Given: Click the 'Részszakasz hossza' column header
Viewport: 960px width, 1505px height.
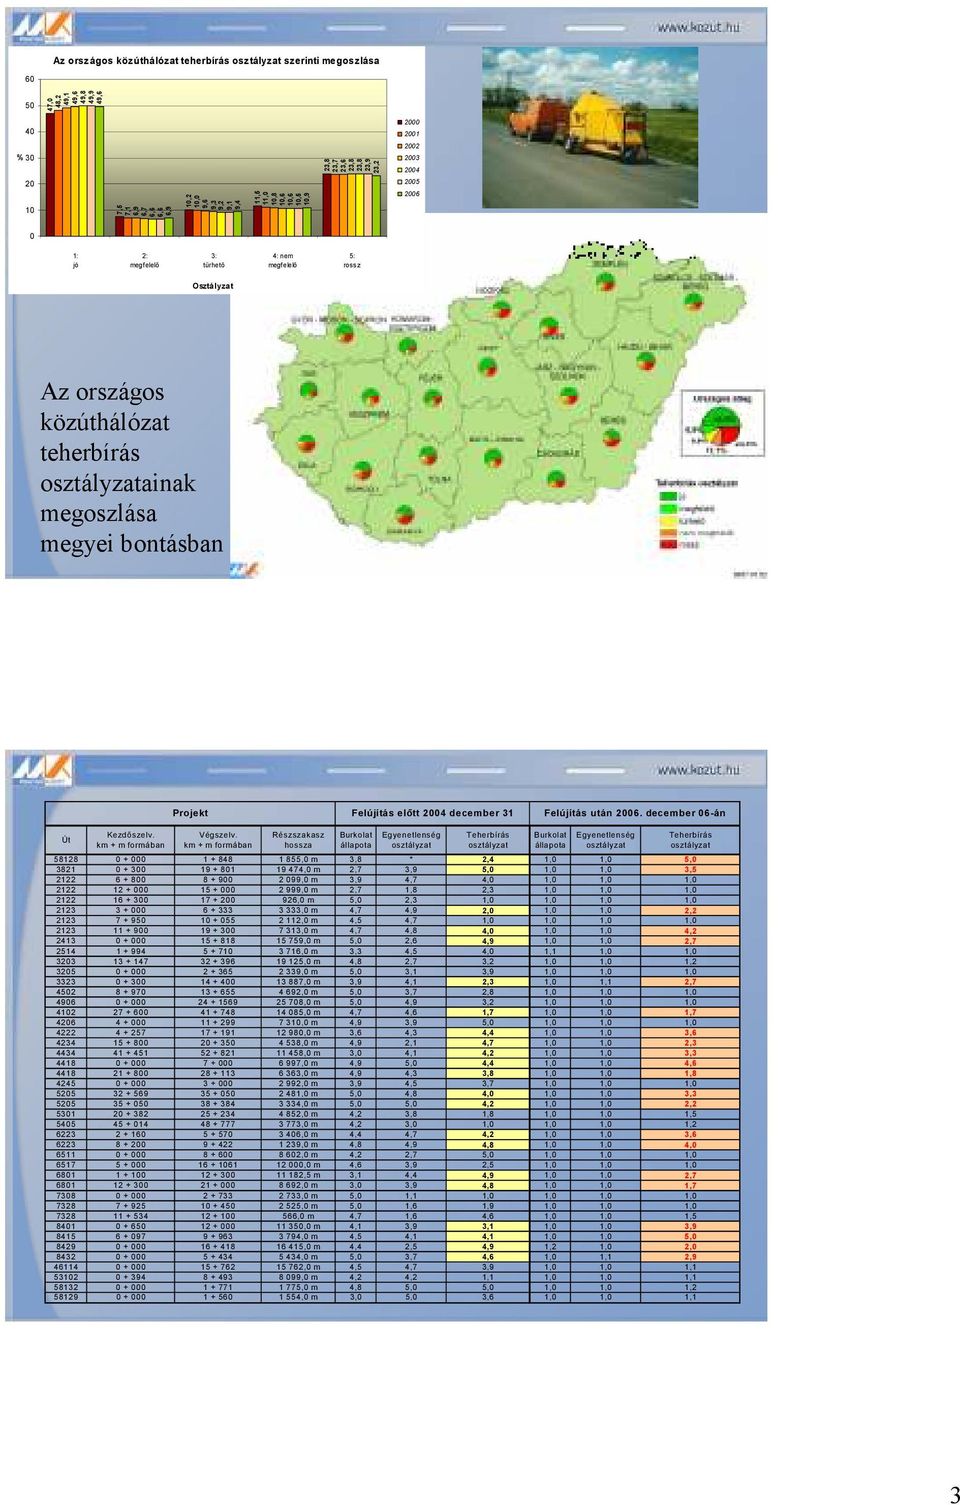Looking at the screenshot, I should click(x=298, y=840).
